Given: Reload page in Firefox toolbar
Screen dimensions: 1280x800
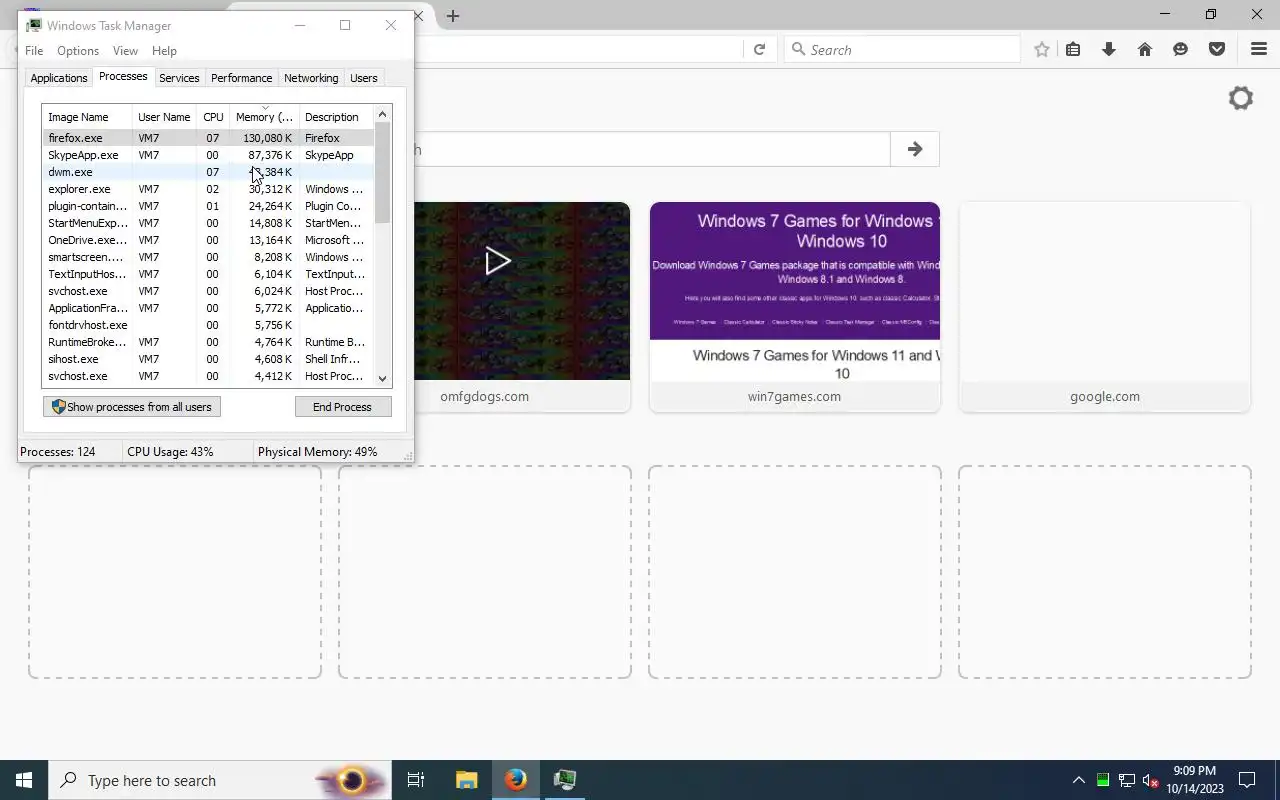Looking at the screenshot, I should point(759,49).
